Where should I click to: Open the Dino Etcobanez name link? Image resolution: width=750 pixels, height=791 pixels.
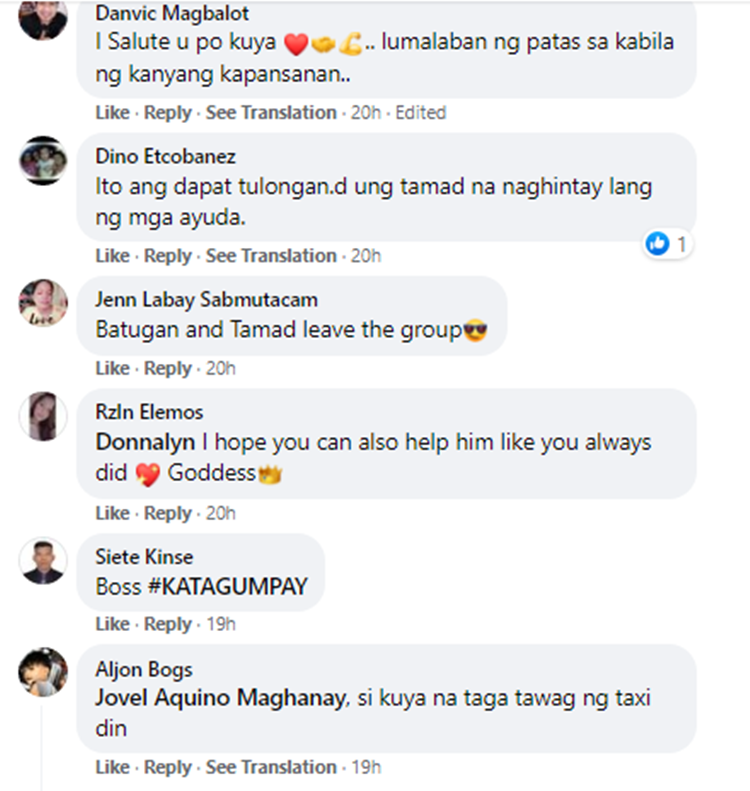click(x=165, y=156)
